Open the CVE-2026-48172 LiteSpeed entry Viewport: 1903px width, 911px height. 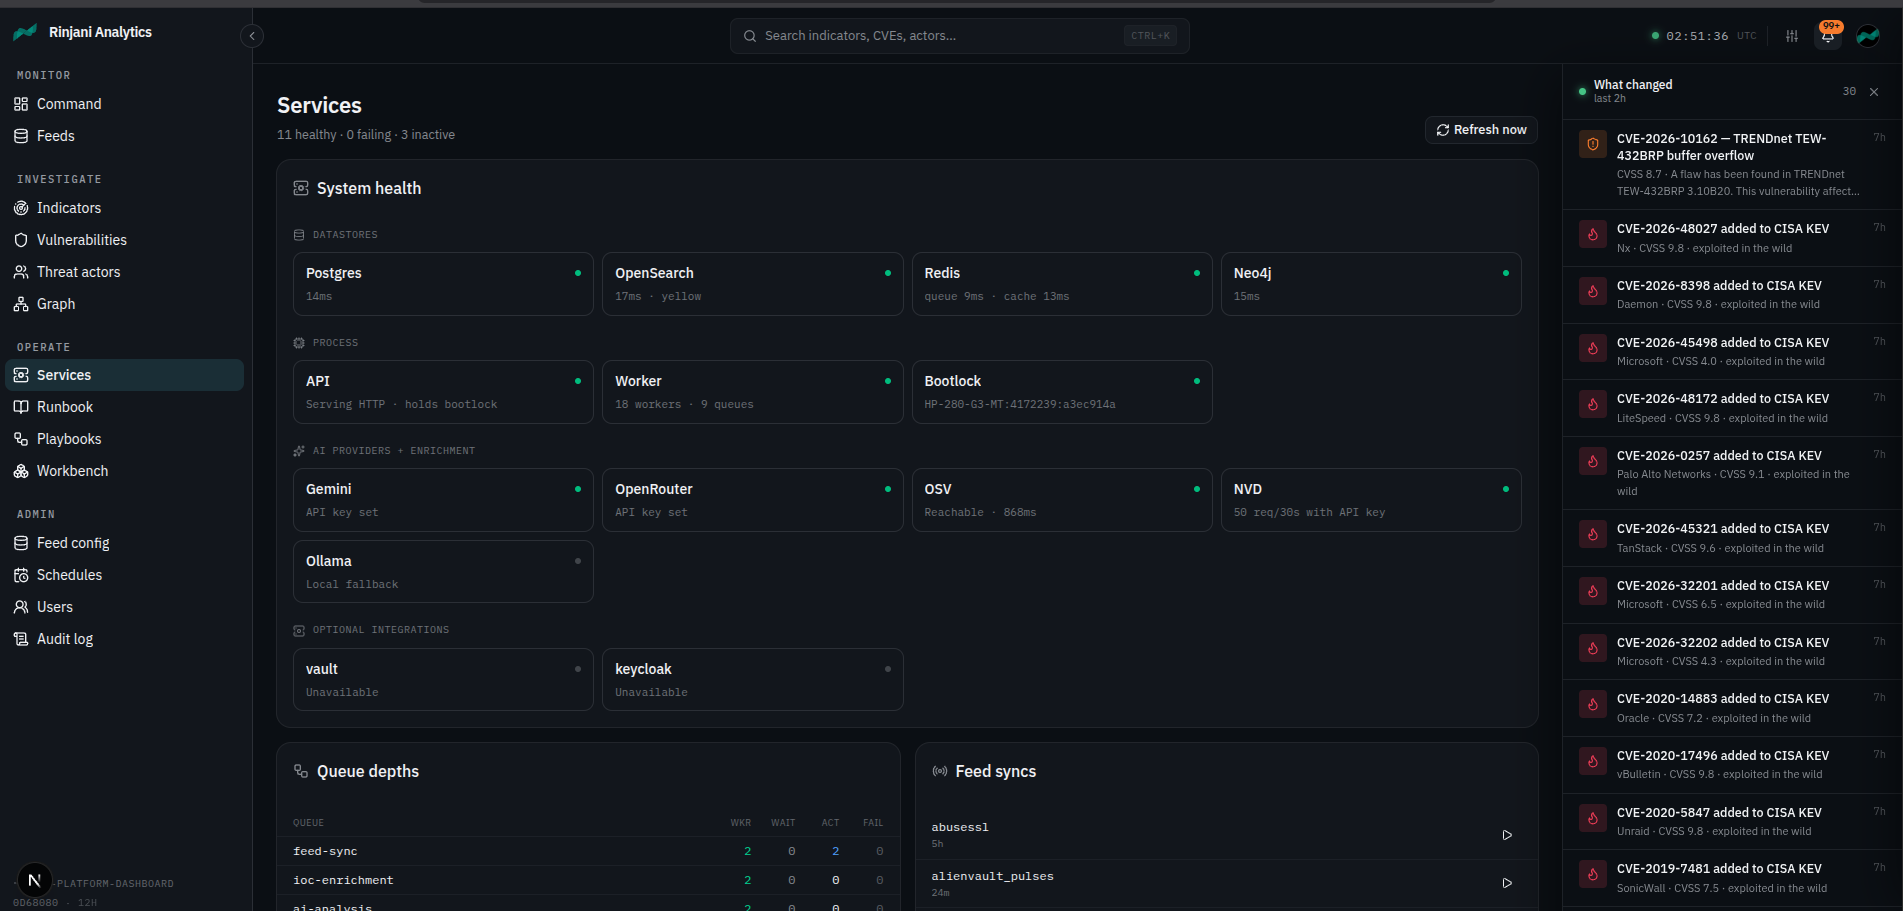(1732, 408)
